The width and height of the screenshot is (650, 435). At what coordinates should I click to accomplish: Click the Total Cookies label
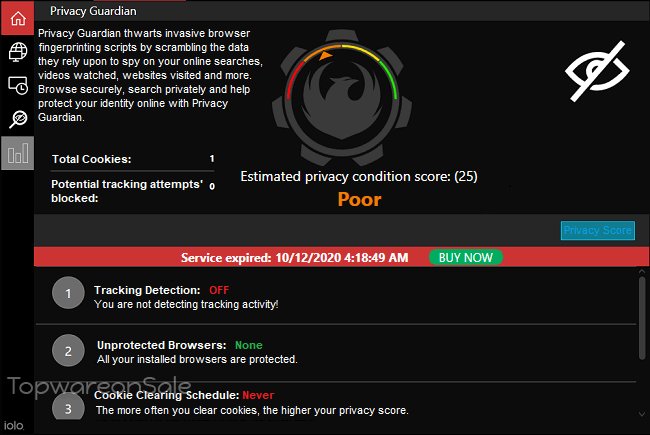click(92, 159)
